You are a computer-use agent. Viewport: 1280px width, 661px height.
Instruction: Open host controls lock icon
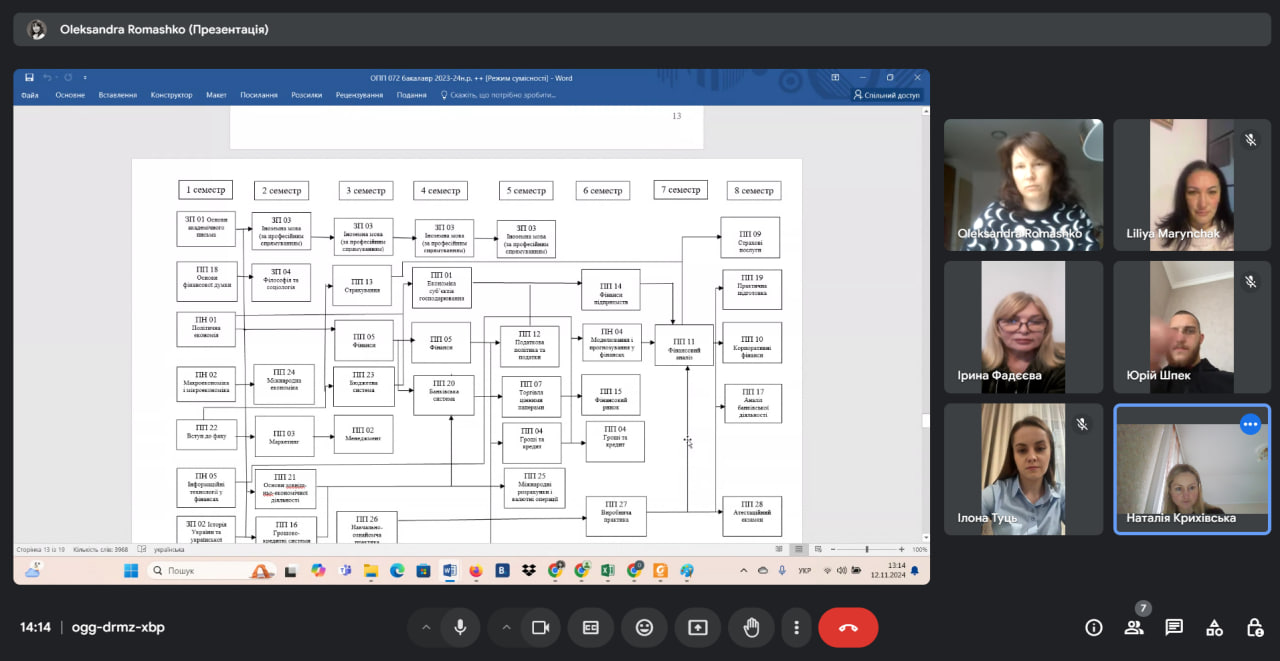click(1254, 628)
